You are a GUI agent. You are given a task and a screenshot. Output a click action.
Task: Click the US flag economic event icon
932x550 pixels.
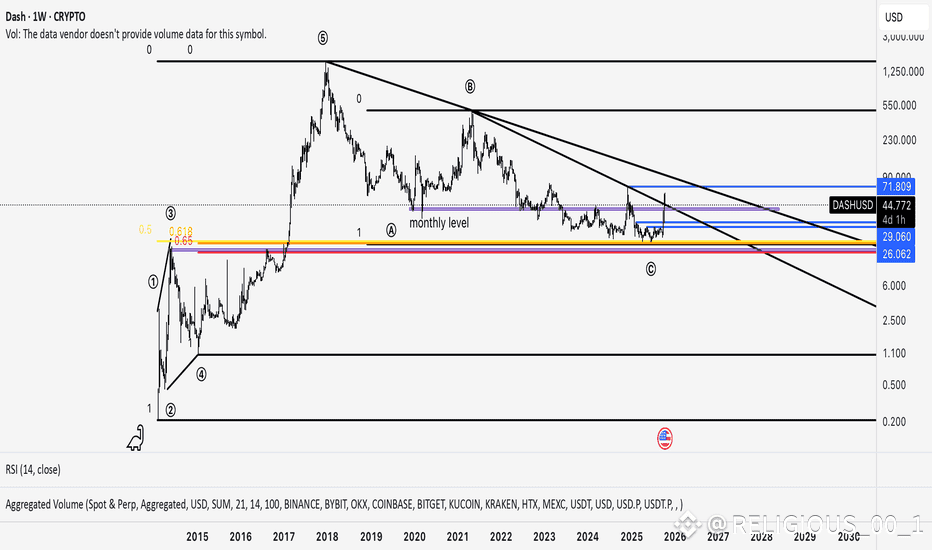tap(665, 439)
